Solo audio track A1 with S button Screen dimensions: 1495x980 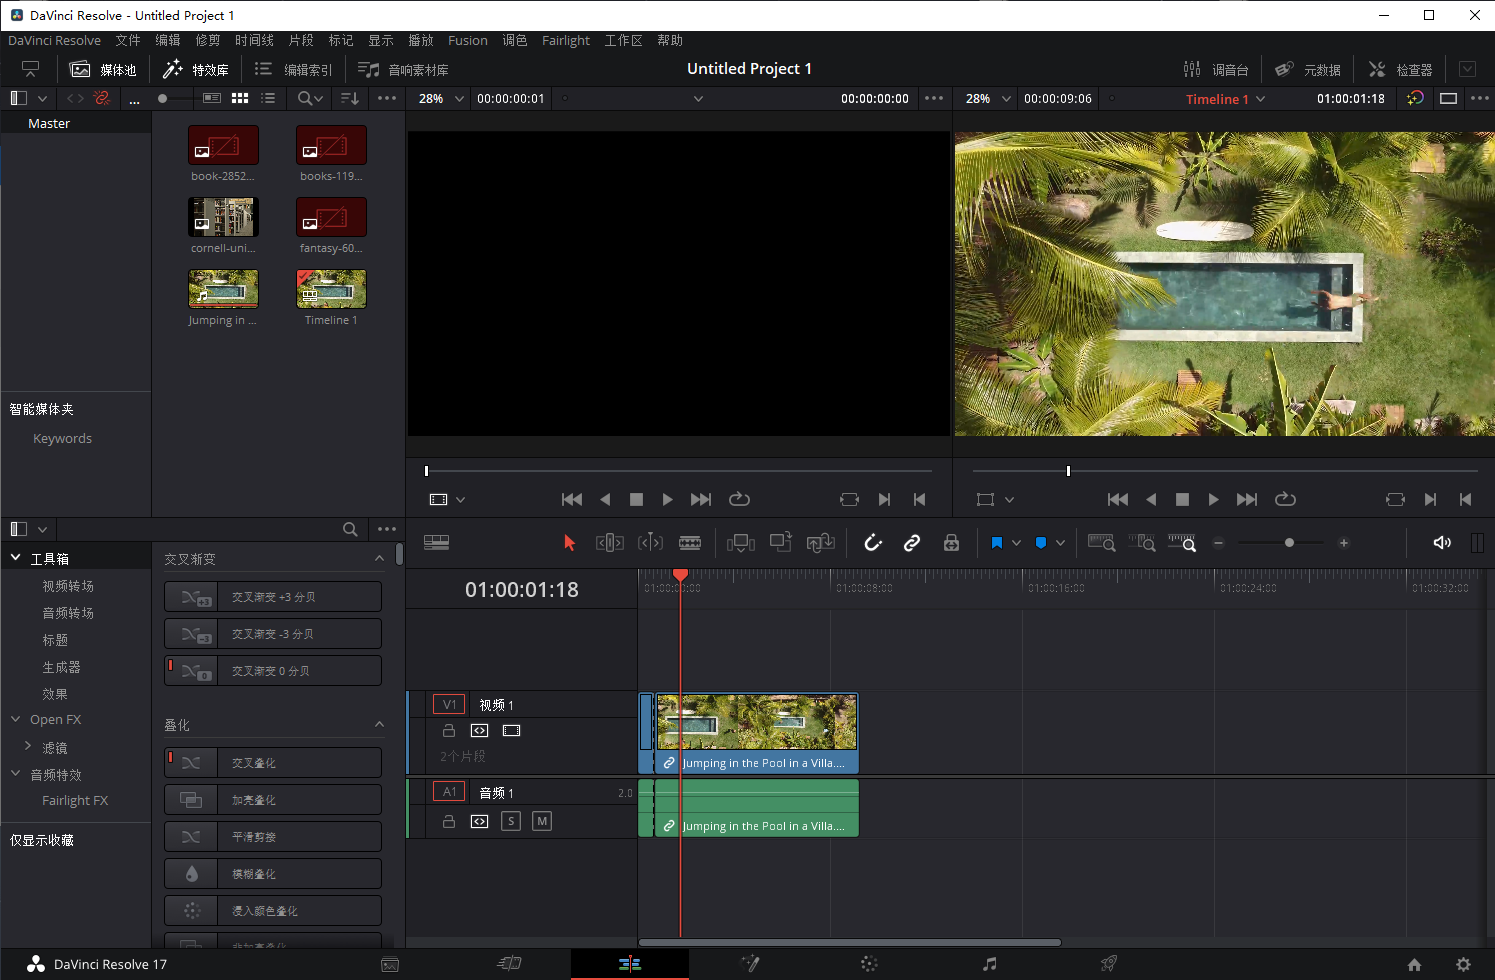(x=511, y=821)
